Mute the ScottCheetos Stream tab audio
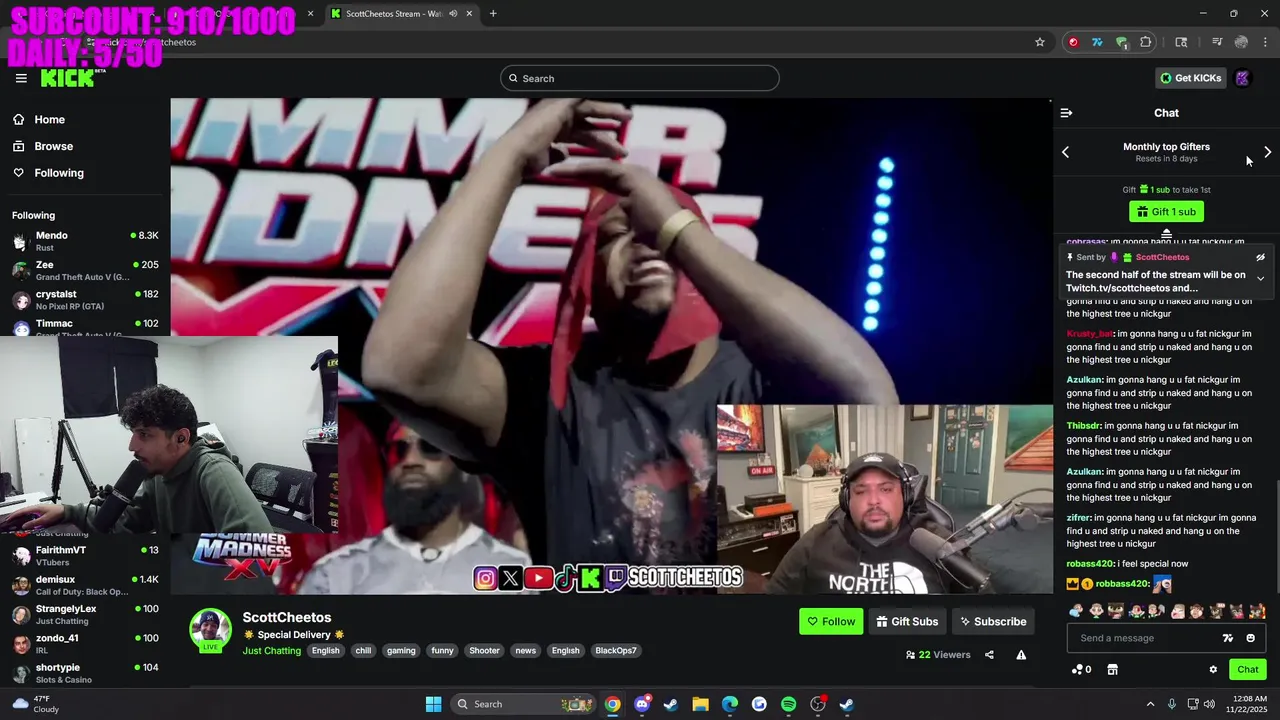 453,14
